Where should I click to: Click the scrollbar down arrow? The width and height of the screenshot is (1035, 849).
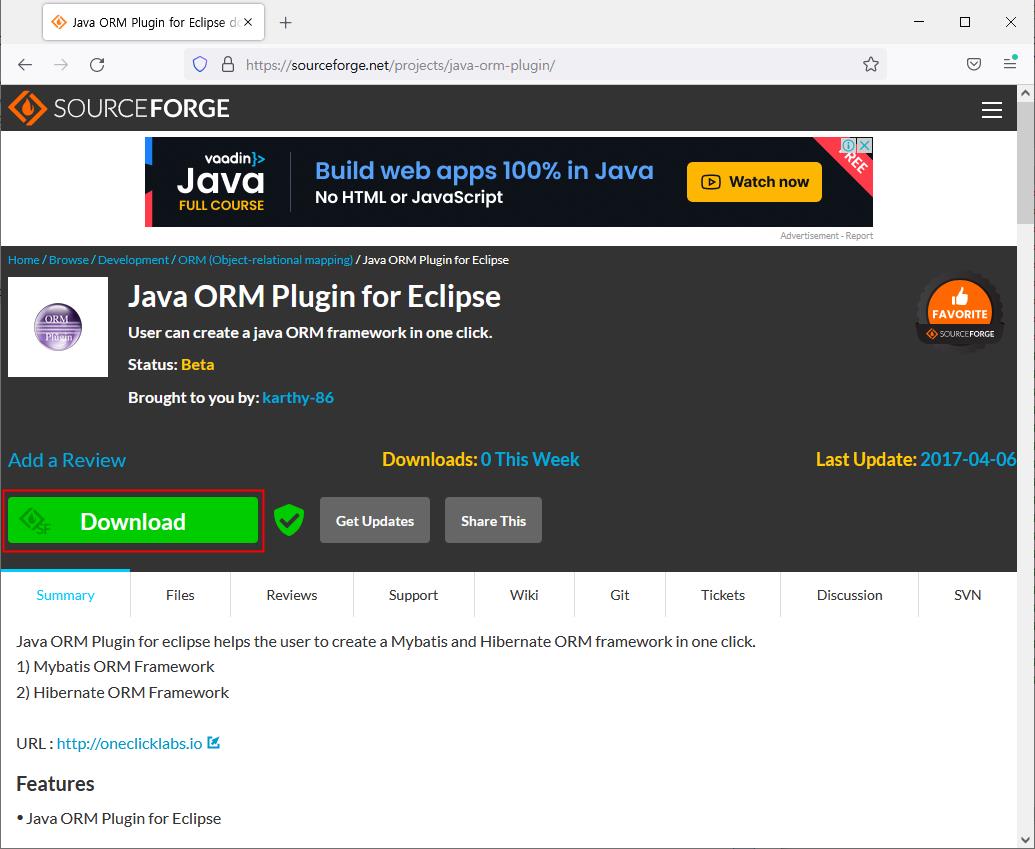pos(1025,840)
